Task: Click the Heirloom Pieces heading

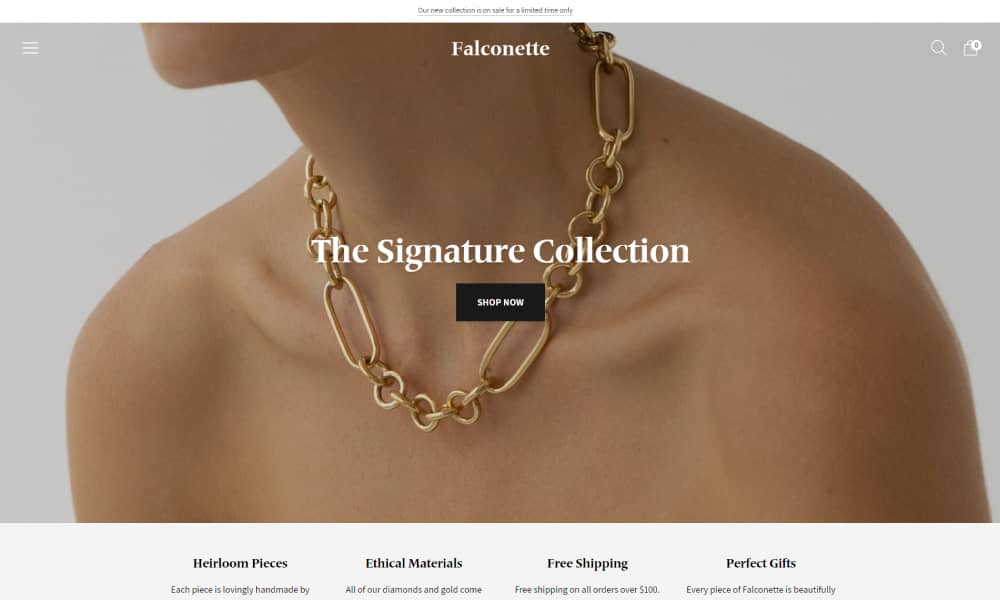Action: coord(240,563)
